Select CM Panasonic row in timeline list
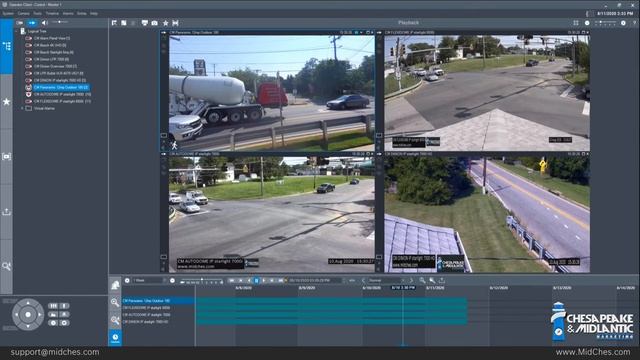 pos(158,301)
